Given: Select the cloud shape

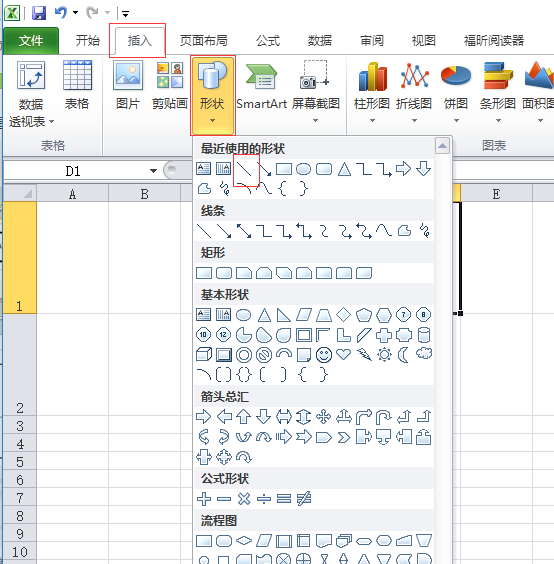Looking at the screenshot, I should coord(424,354).
